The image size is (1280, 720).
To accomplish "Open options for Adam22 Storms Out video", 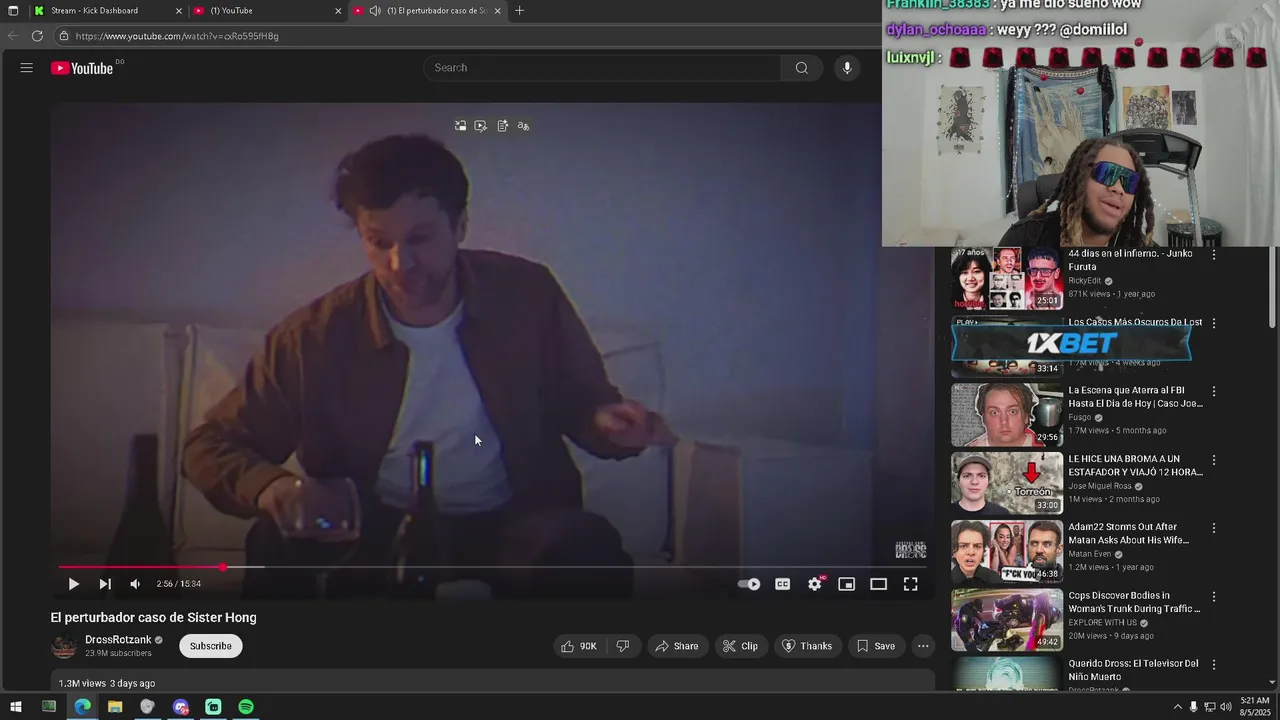I will pos(1214,528).
